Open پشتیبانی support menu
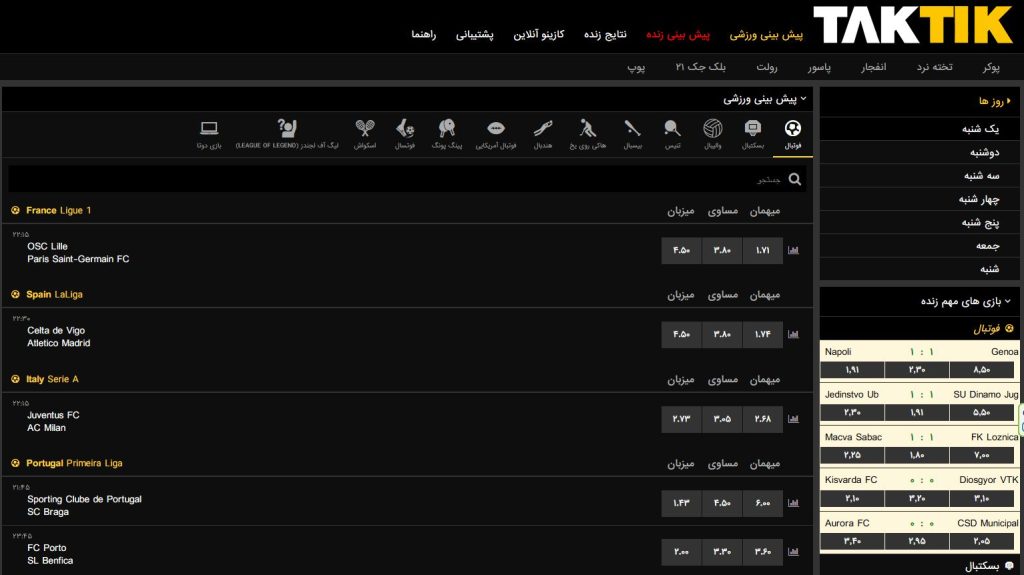Screen dimensions: 1024x575 point(474,35)
